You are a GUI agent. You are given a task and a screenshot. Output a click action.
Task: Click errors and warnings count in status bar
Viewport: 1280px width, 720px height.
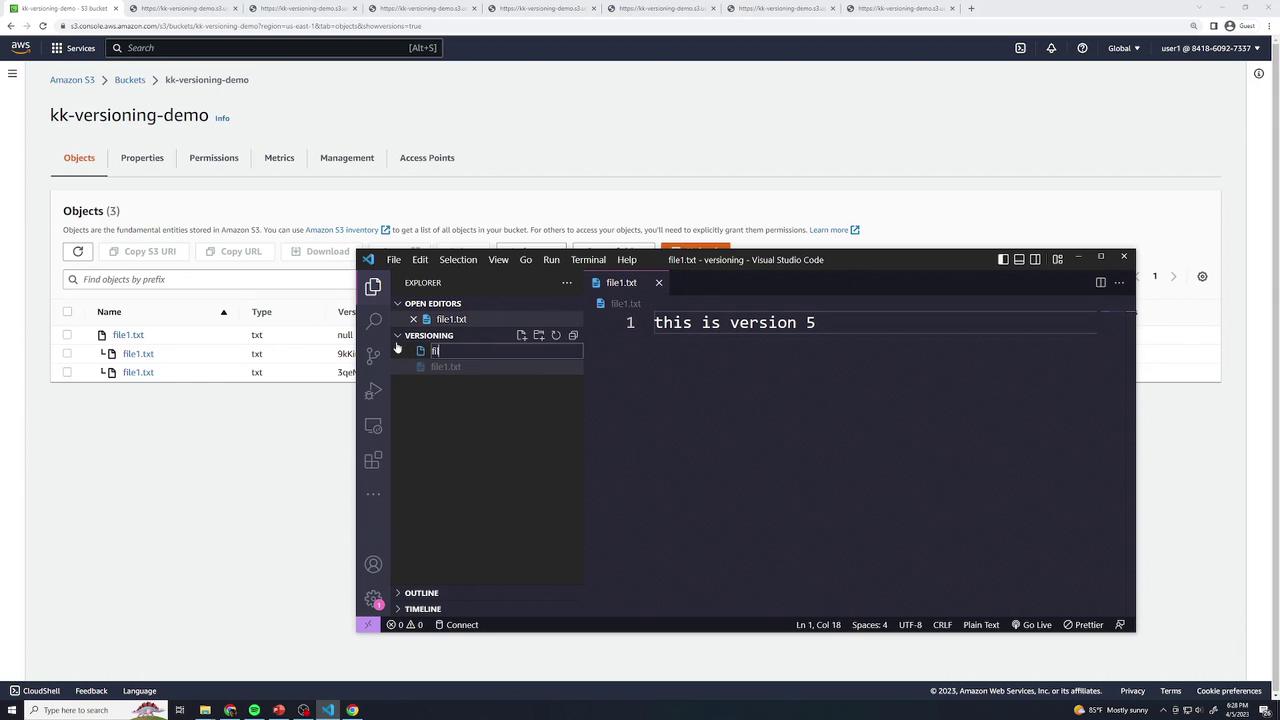pos(405,625)
